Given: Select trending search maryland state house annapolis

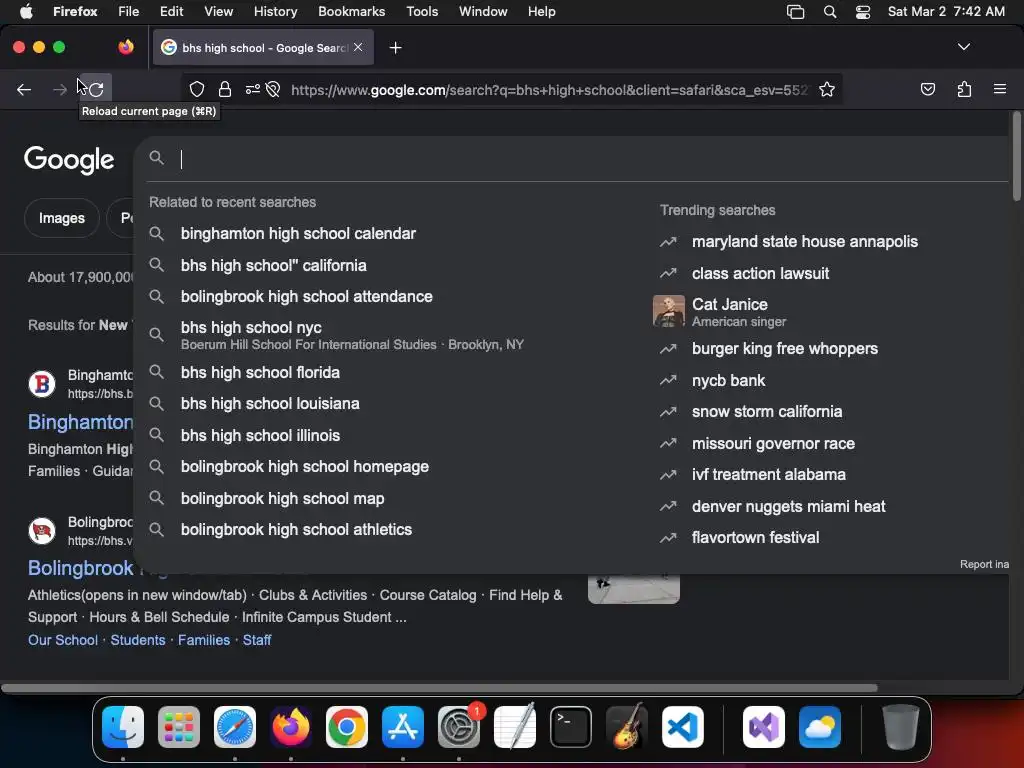Looking at the screenshot, I should point(805,242).
